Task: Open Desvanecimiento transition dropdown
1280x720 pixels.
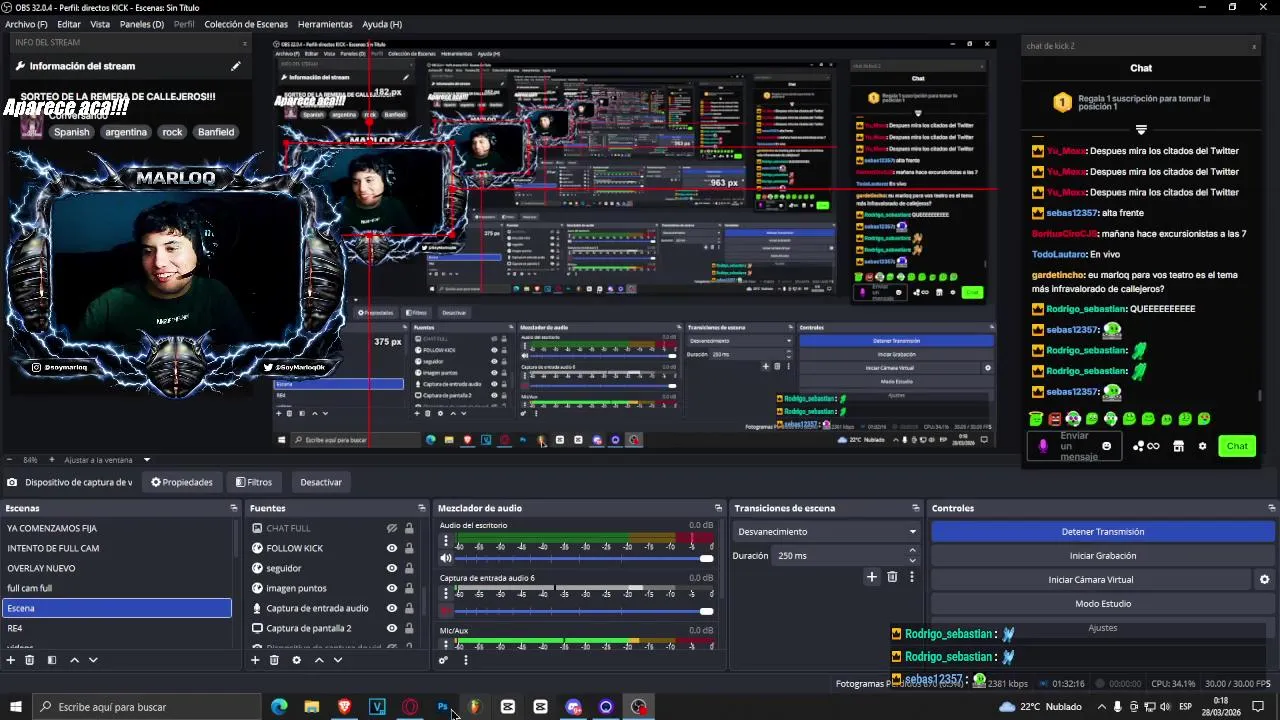Action: tap(826, 532)
